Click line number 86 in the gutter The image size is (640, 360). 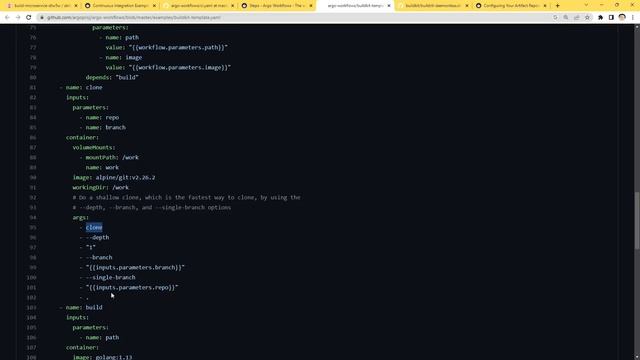pyautogui.click(x=33, y=138)
